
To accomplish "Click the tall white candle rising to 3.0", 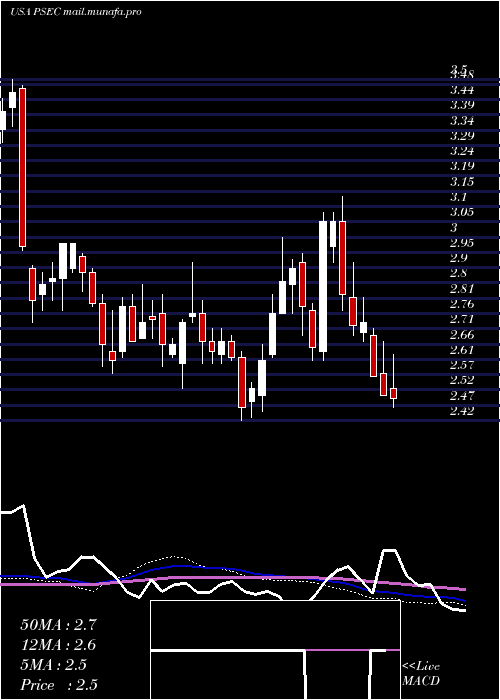I will 323,287.
